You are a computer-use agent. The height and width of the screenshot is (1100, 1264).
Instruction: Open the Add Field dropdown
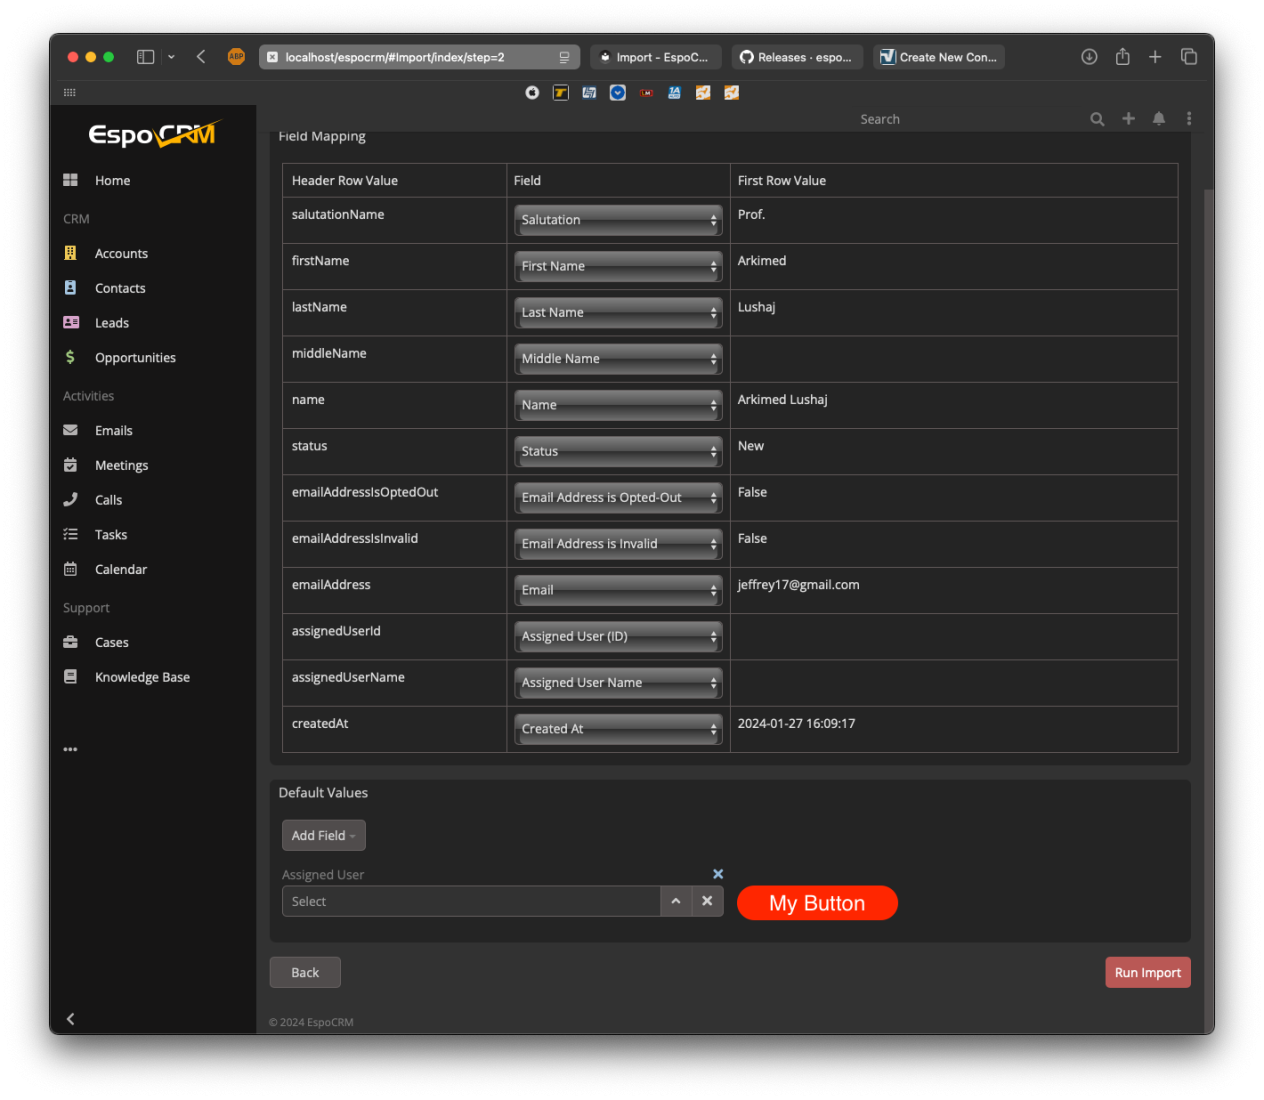[x=323, y=836]
